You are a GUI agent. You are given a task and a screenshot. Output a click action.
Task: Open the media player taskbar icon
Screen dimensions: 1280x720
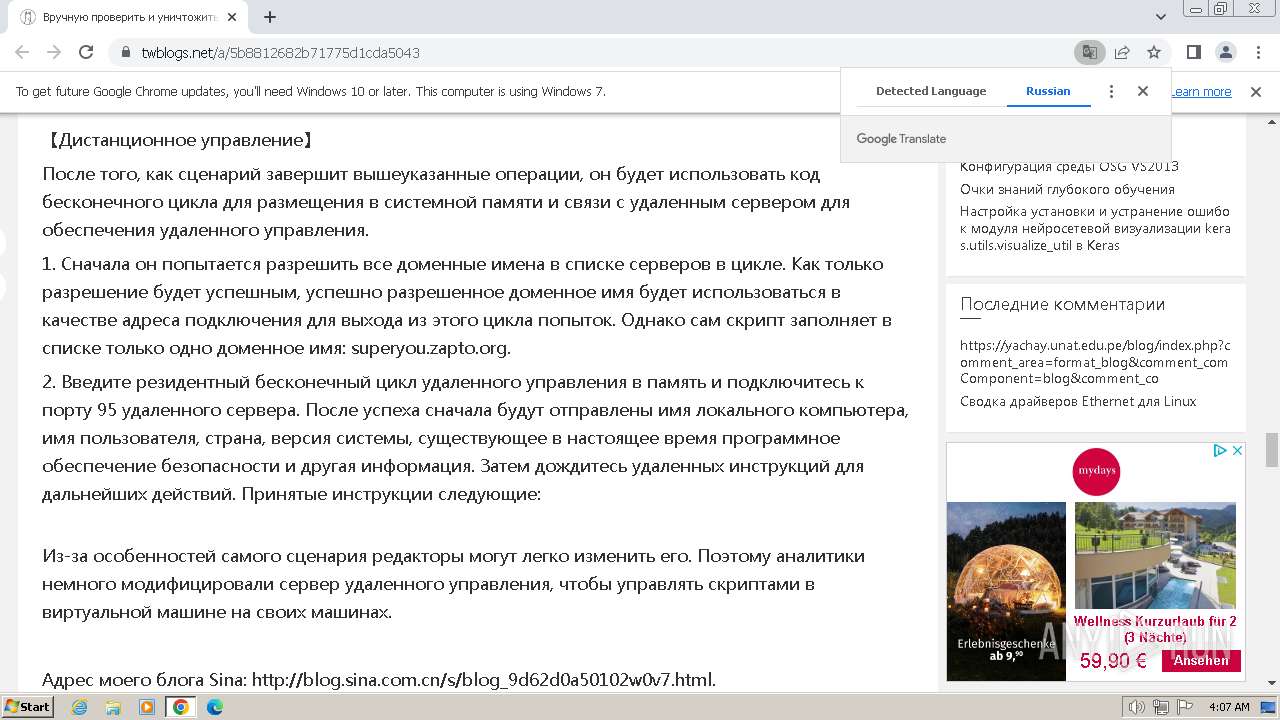pyautogui.click(x=147, y=707)
